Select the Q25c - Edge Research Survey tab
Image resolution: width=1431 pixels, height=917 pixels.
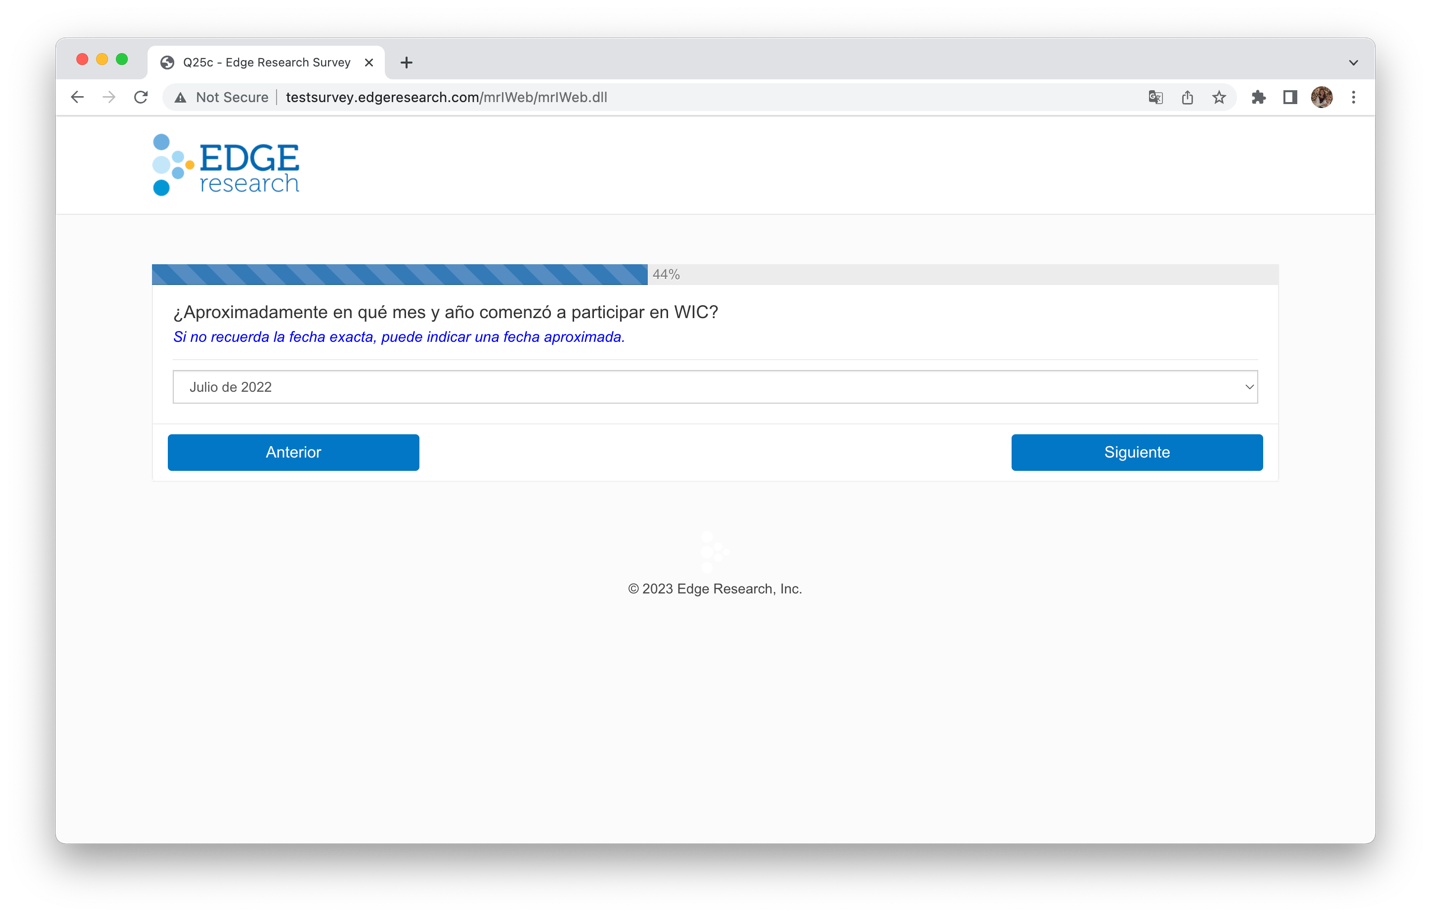coord(267,62)
